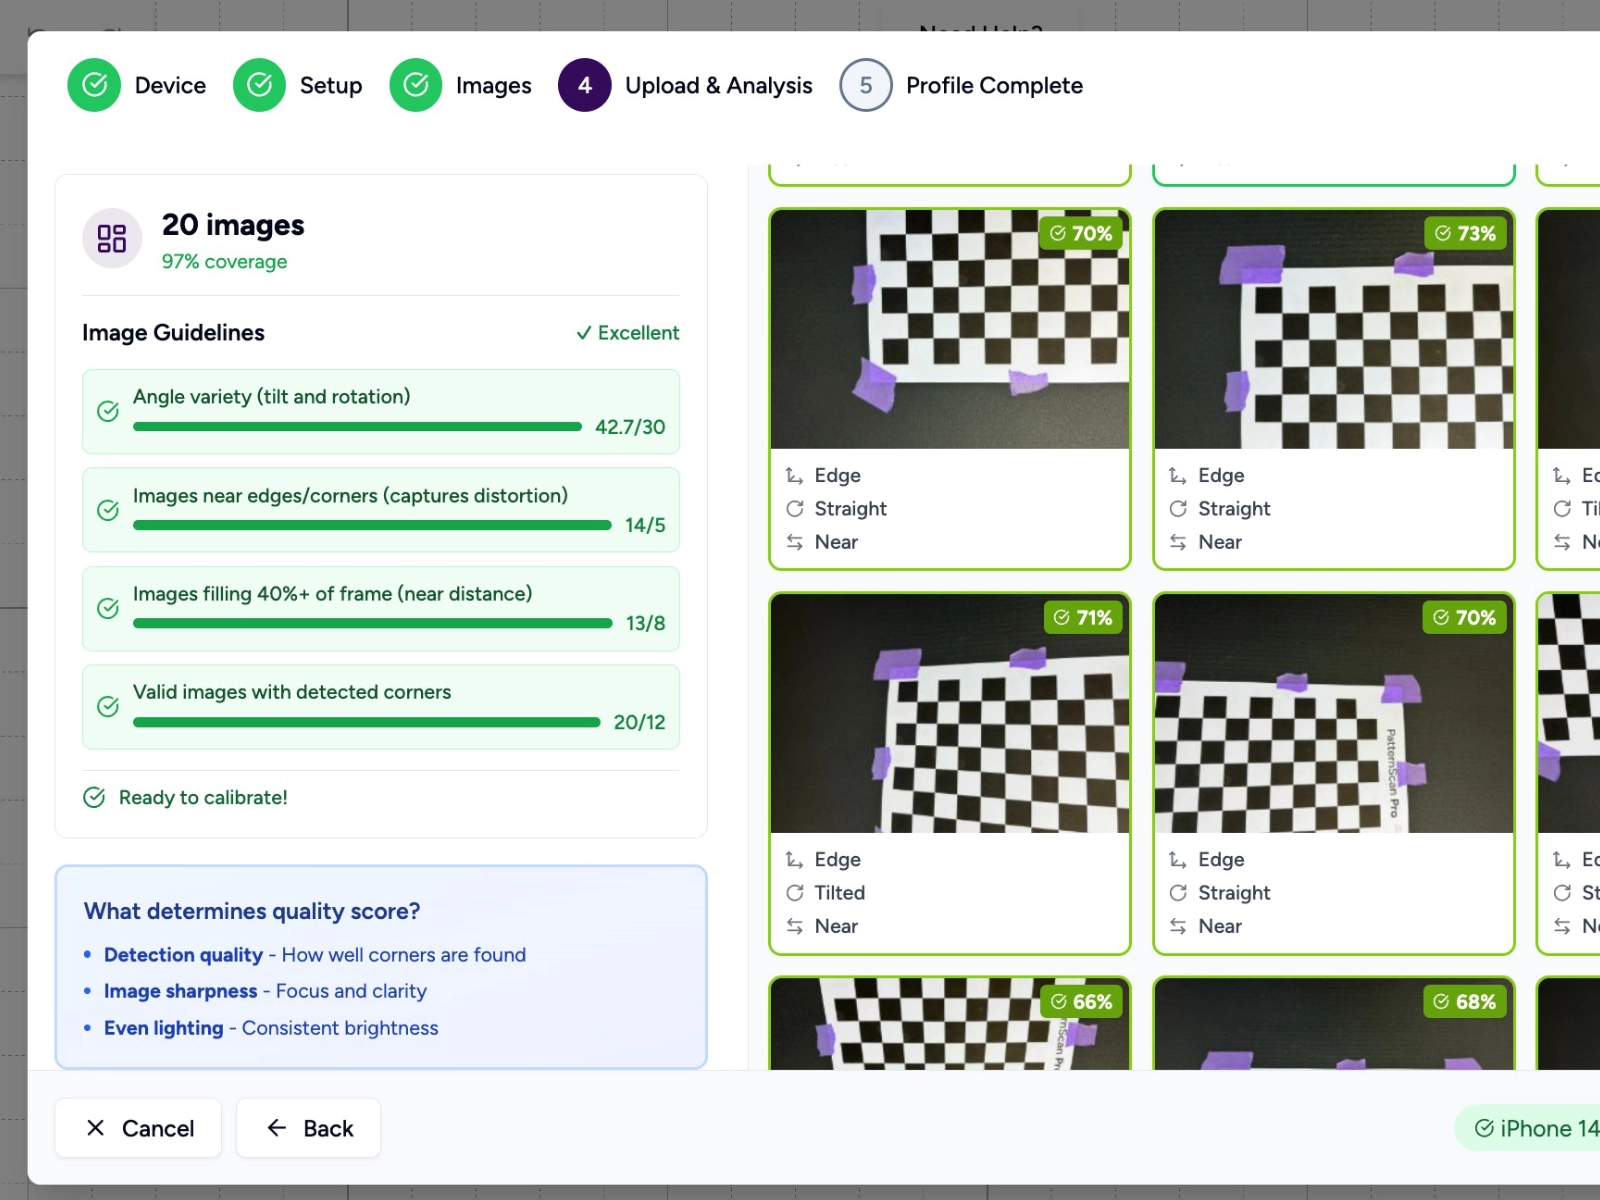Click What determines quality score? heading
The image size is (1600, 1200).
252,911
